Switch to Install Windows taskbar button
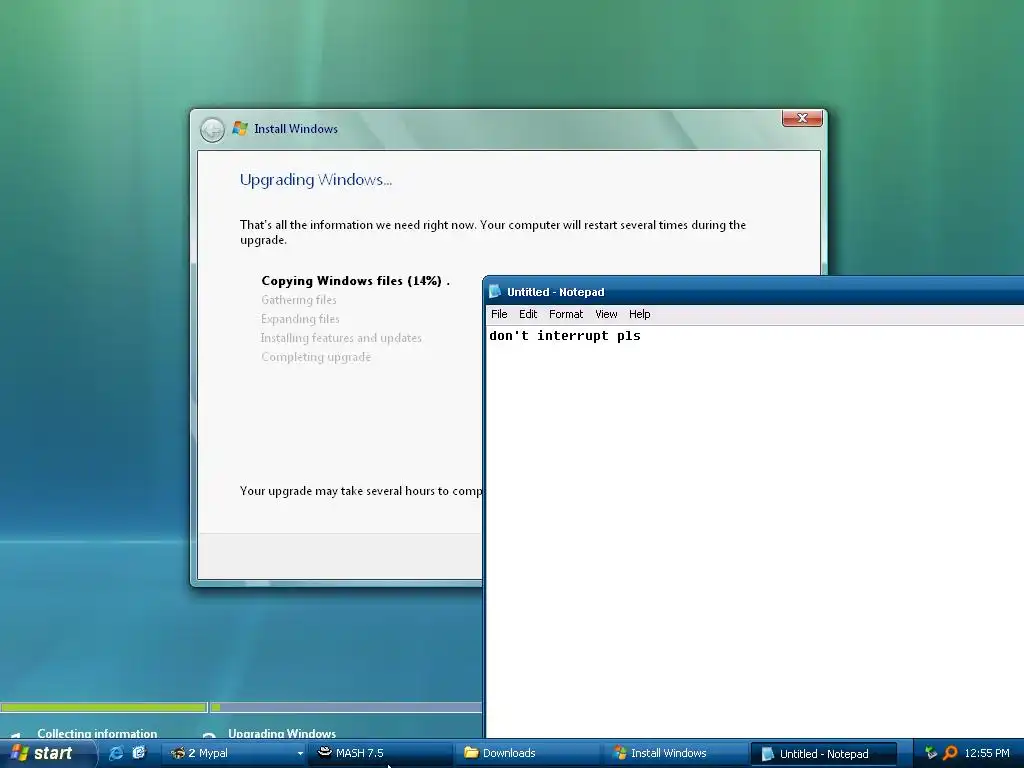 pos(675,754)
